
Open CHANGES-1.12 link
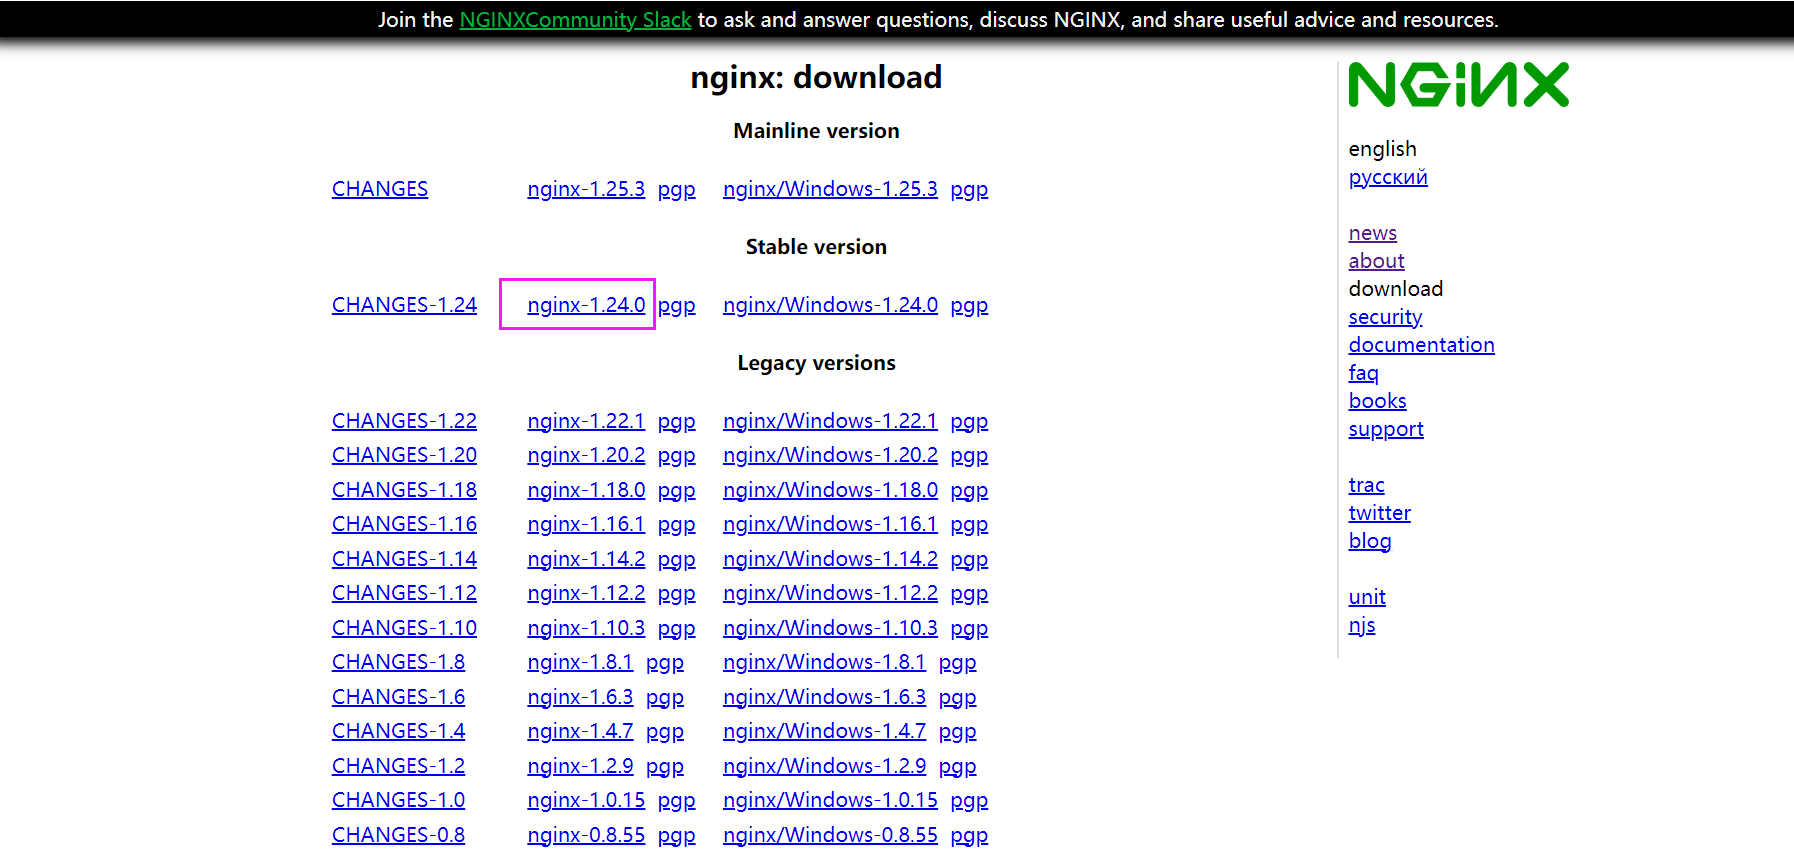pos(404,593)
